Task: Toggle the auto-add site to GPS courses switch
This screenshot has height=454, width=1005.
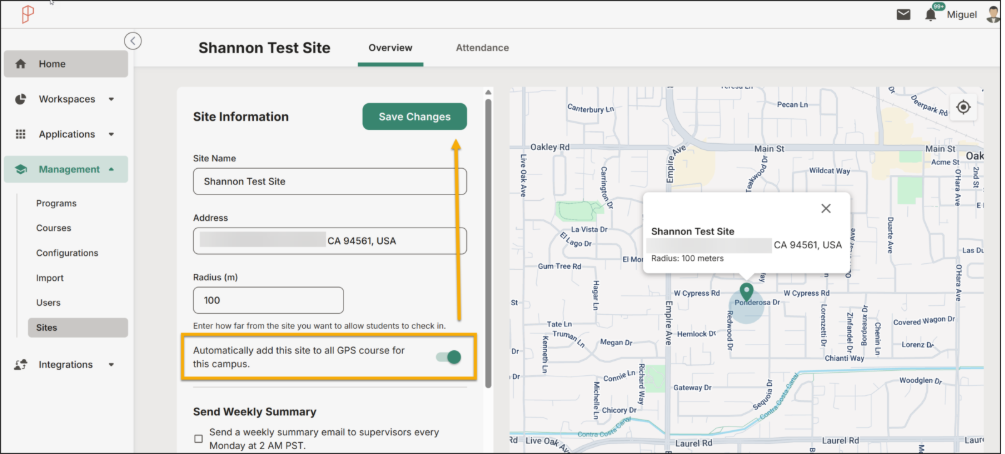Action: [449, 357]
